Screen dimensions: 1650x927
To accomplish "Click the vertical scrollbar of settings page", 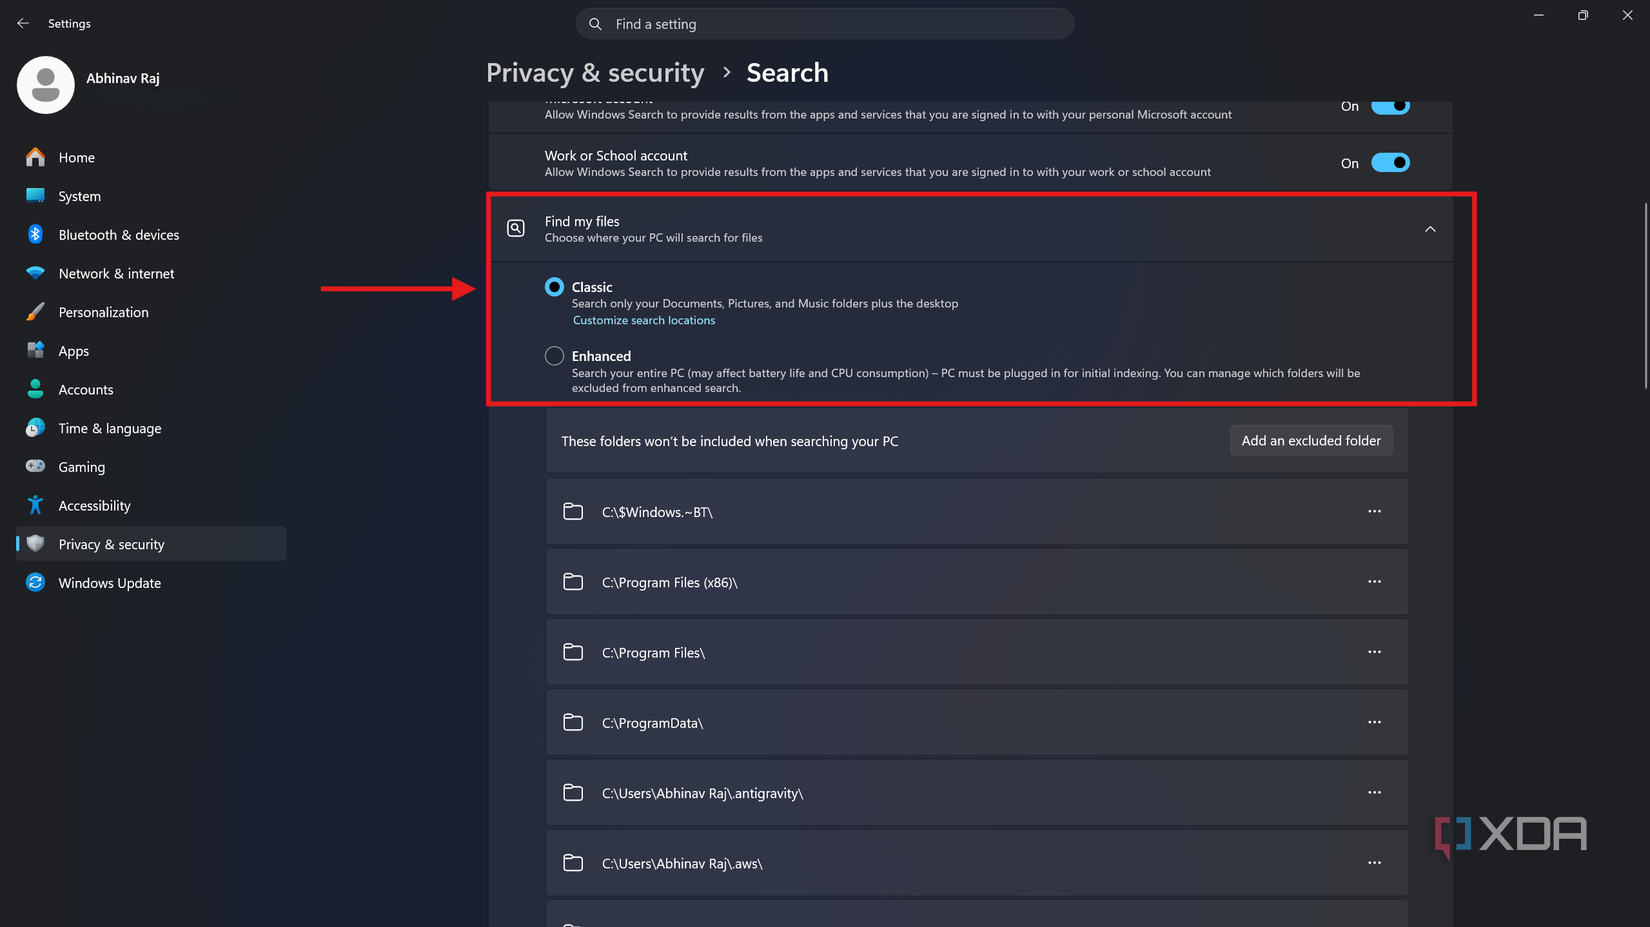I will point(1645,296).
